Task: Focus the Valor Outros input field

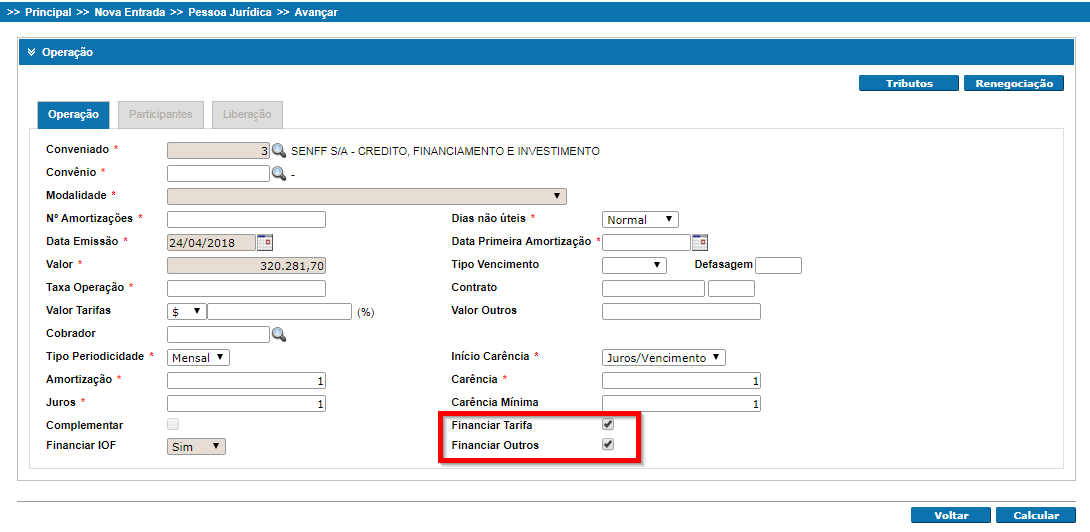Action: pyautogui.click(x=681, y=312)
